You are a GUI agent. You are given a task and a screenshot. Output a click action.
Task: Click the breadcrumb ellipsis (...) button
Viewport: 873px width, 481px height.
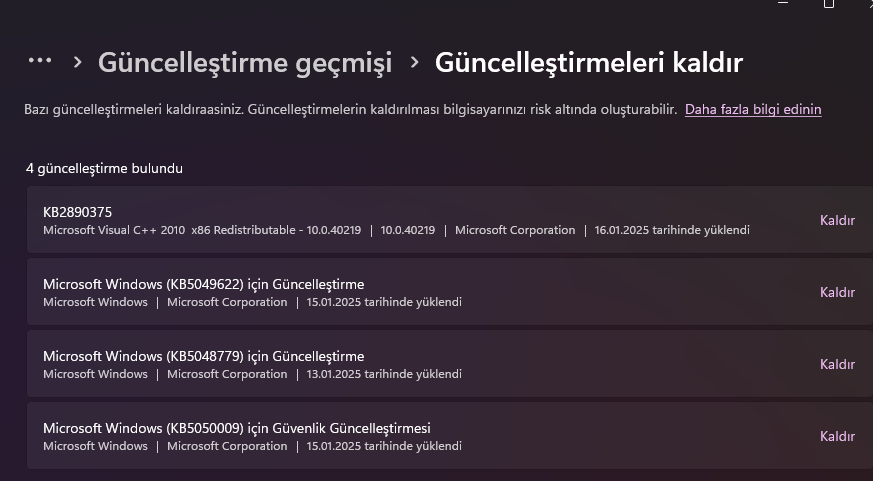40,61
